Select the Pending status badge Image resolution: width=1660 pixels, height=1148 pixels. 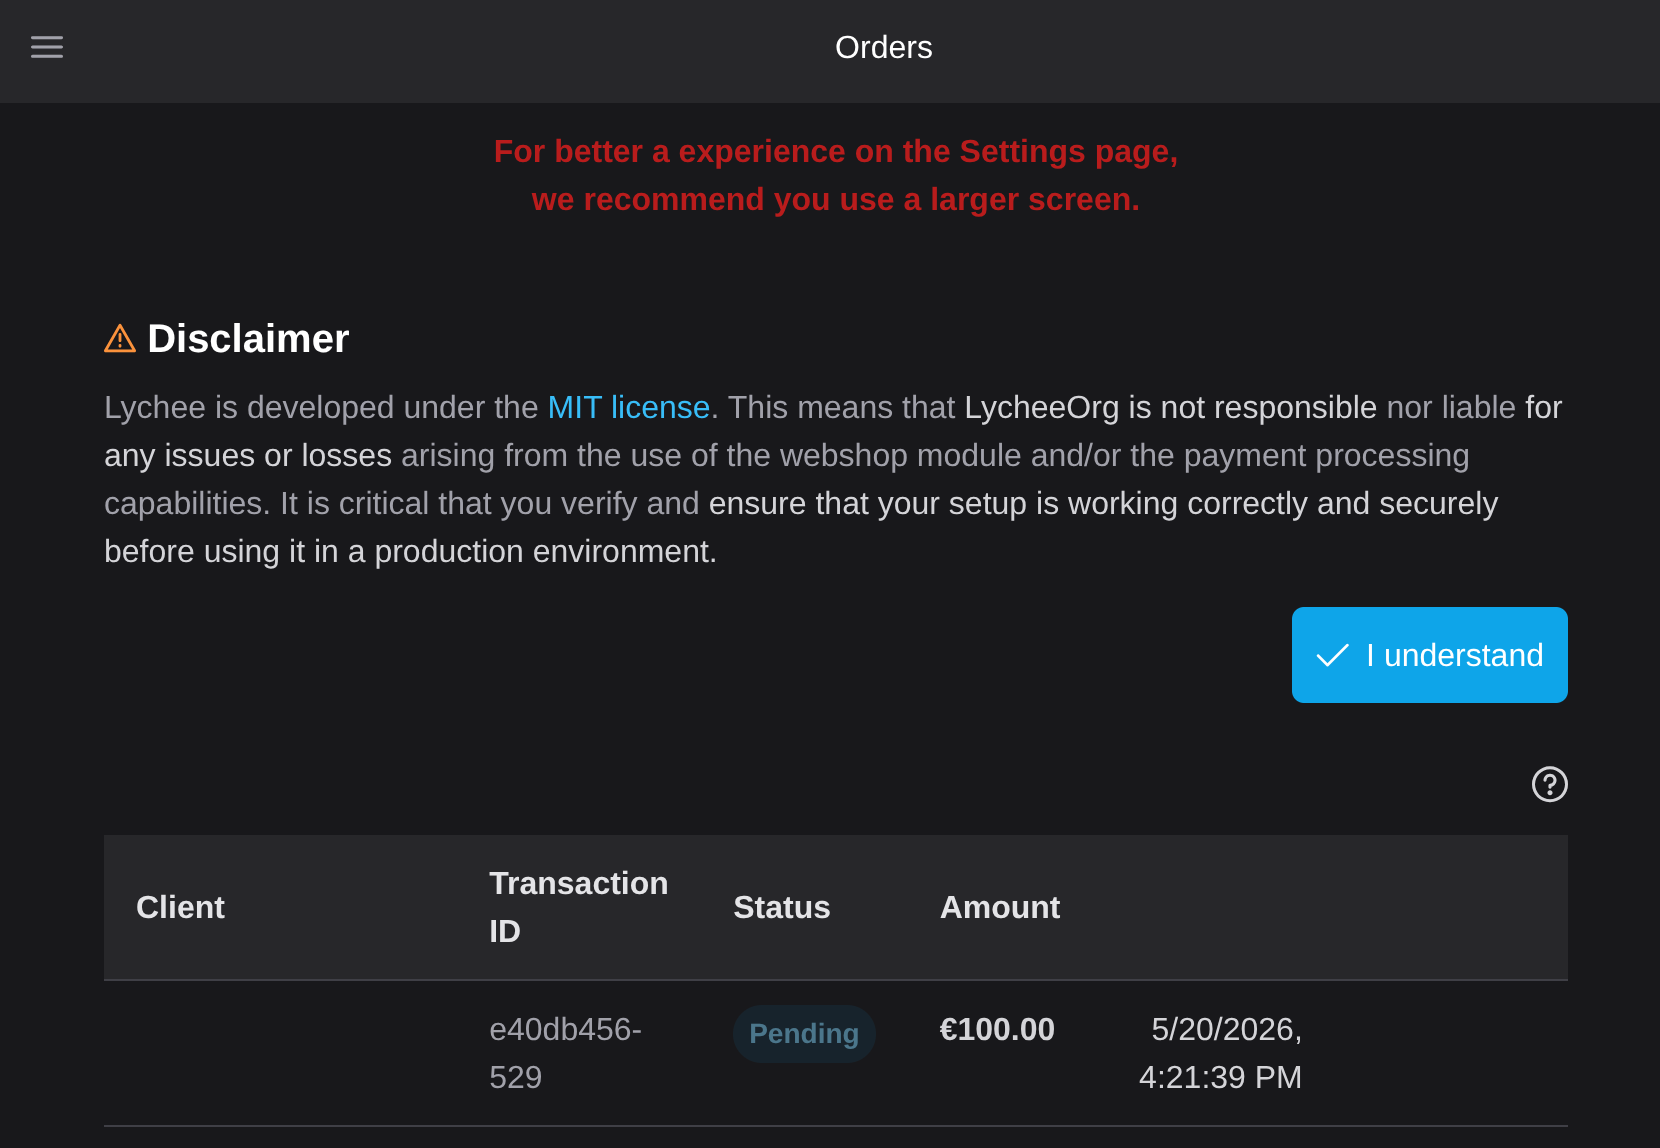(804, 1033)
